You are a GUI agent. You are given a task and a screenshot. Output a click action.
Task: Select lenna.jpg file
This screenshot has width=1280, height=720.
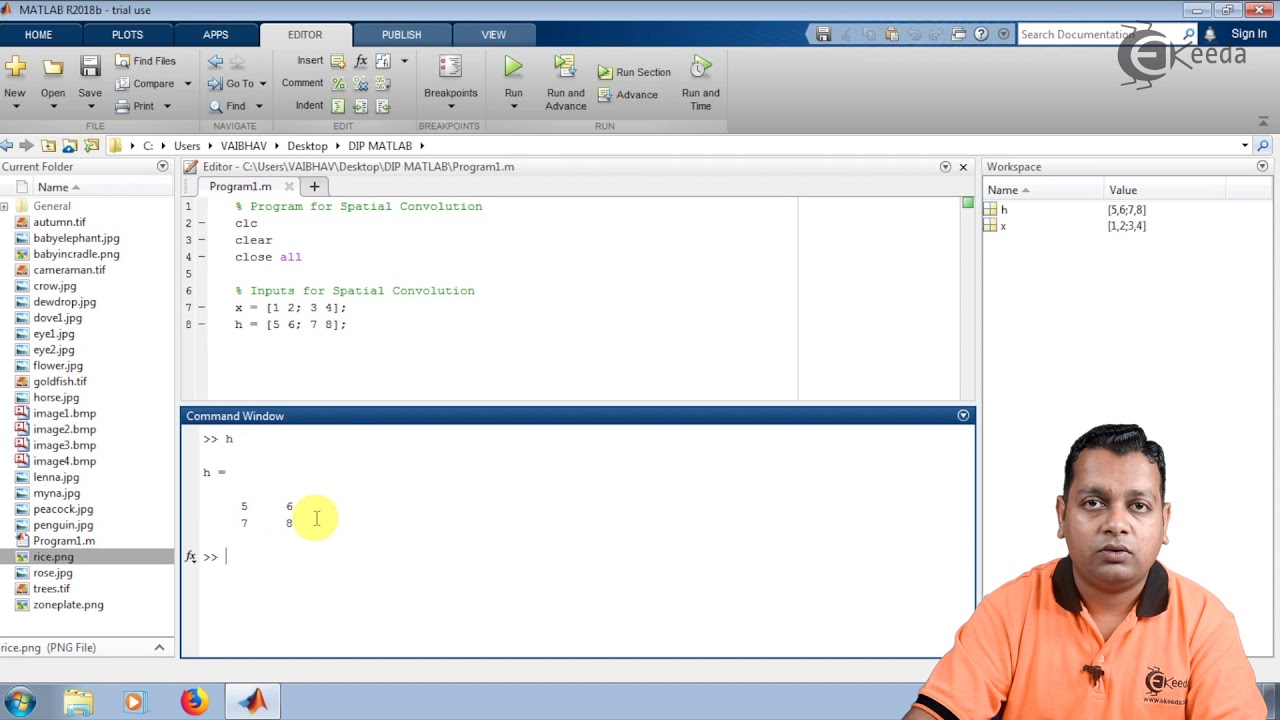click(56, 477)
